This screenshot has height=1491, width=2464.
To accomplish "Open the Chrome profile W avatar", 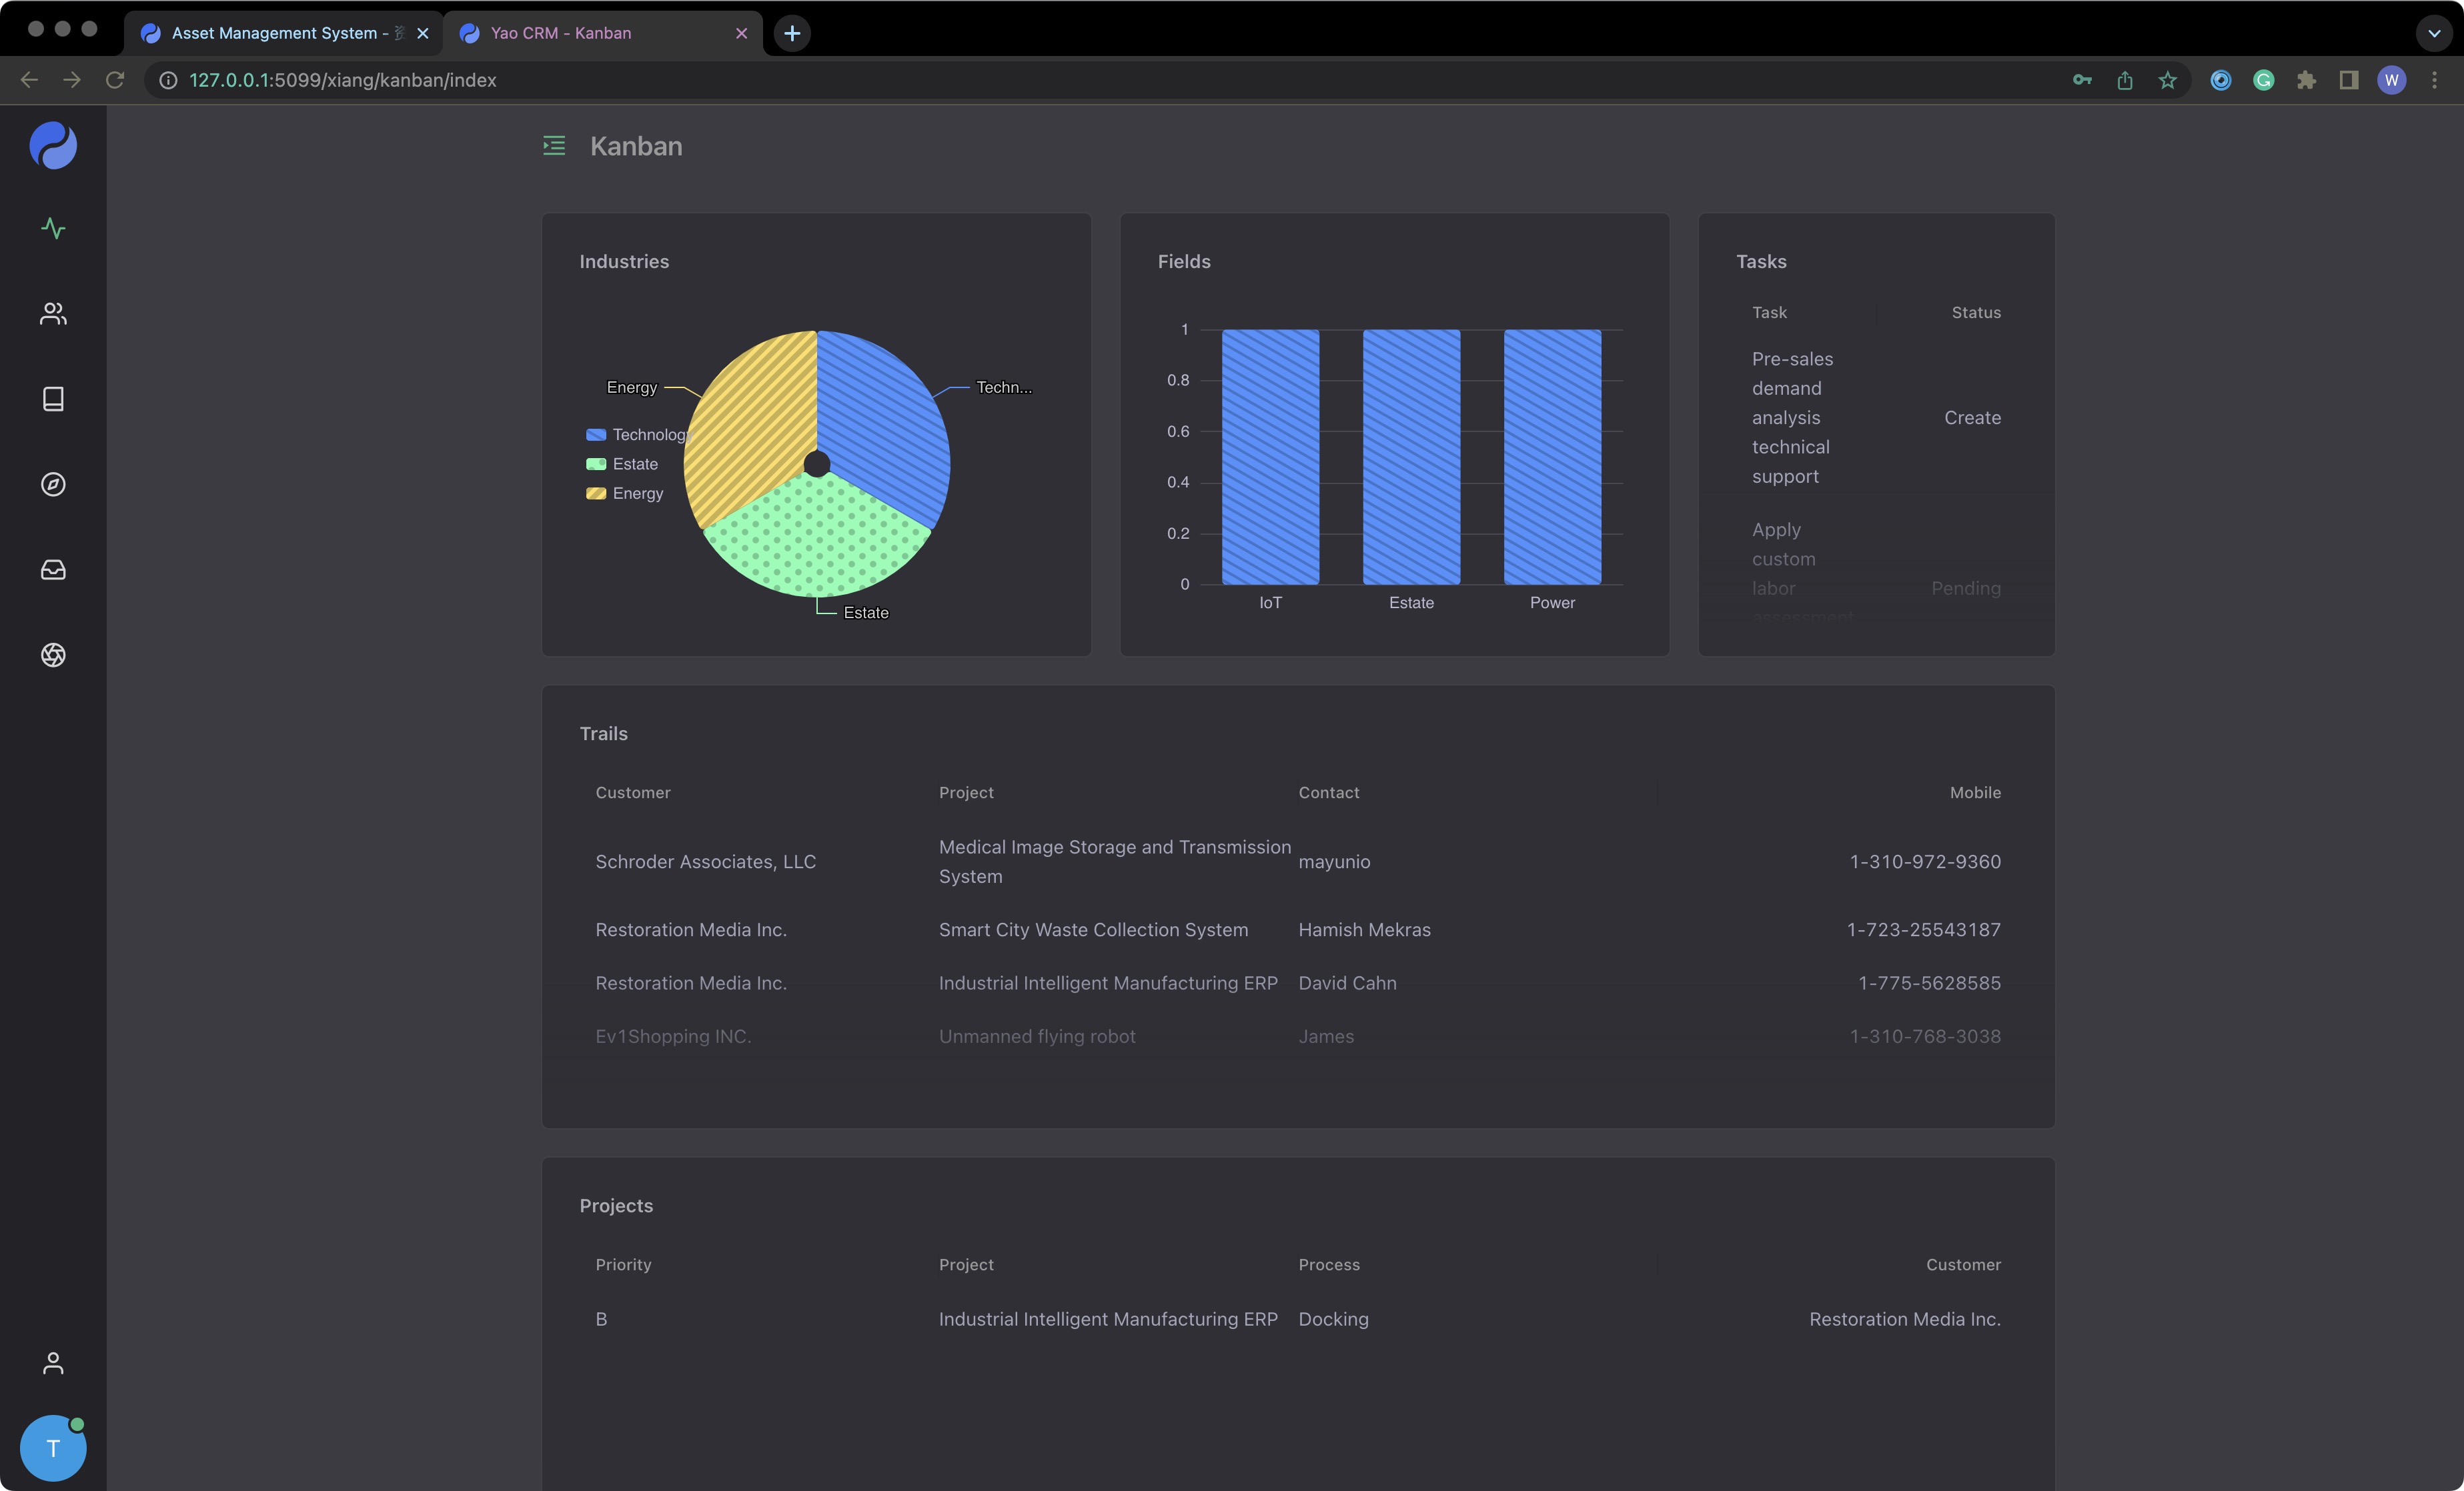I will click(2391, 80).
